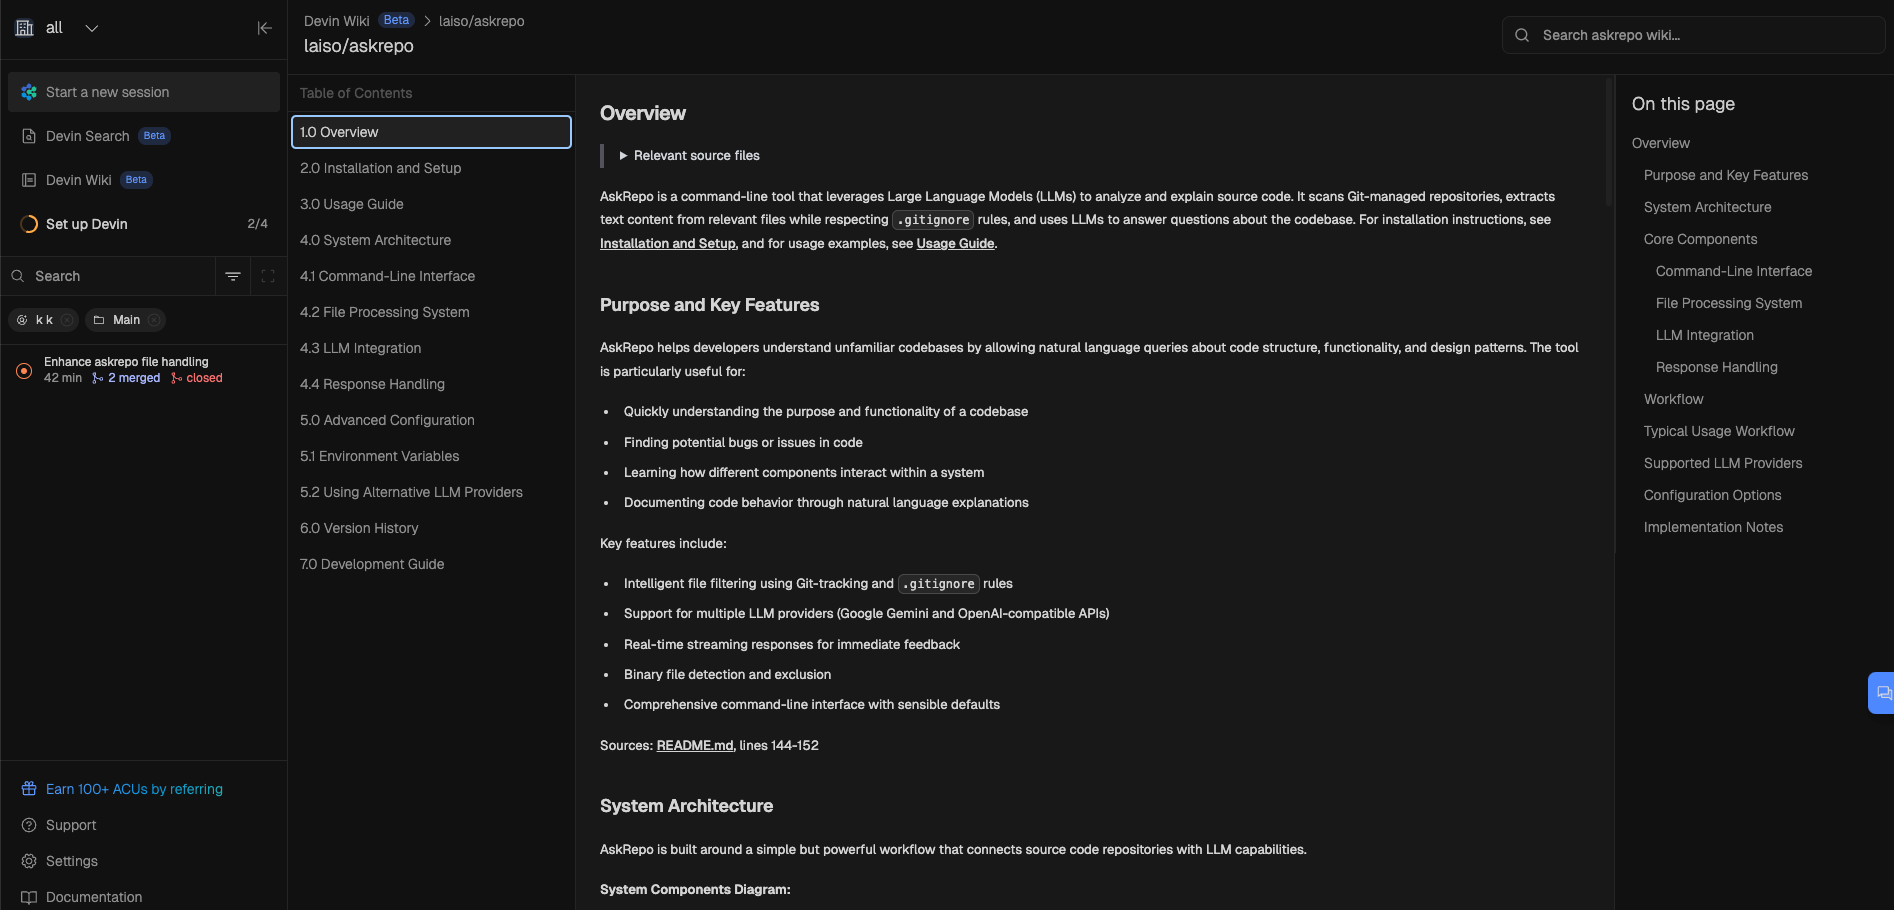Open '4.0 System Architecture' page
1894x910 pixels.
tap(431, 240)
